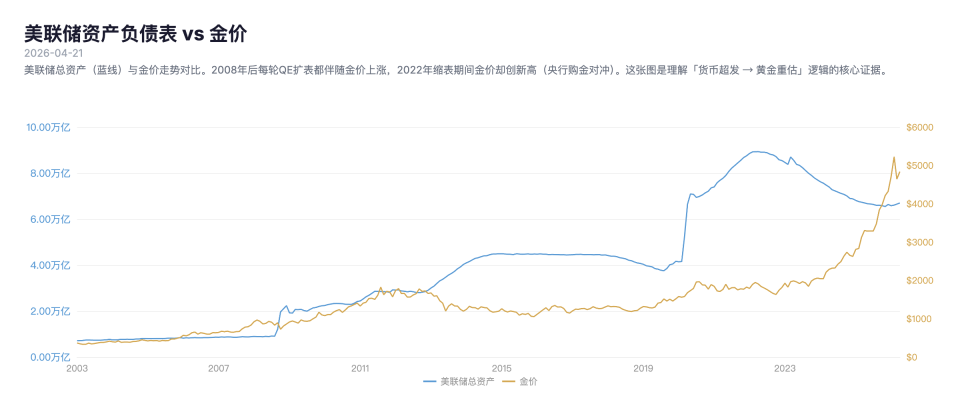Image resolution: width=960 pixels, height=414 pixels.
Task: Click the right axis label $1000
Action: point(918,319)
